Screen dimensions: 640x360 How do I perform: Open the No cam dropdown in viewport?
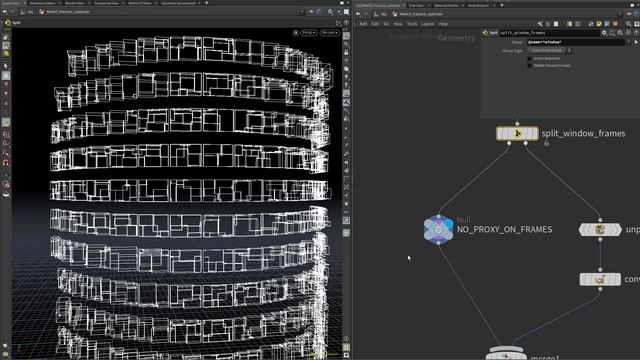point(329,33)
